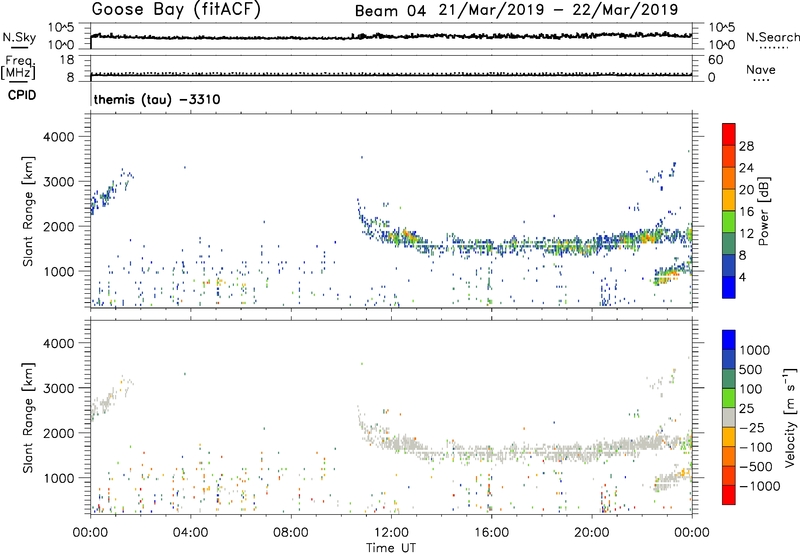Click the "28" tick on Power color bar

tap(746, 146)
